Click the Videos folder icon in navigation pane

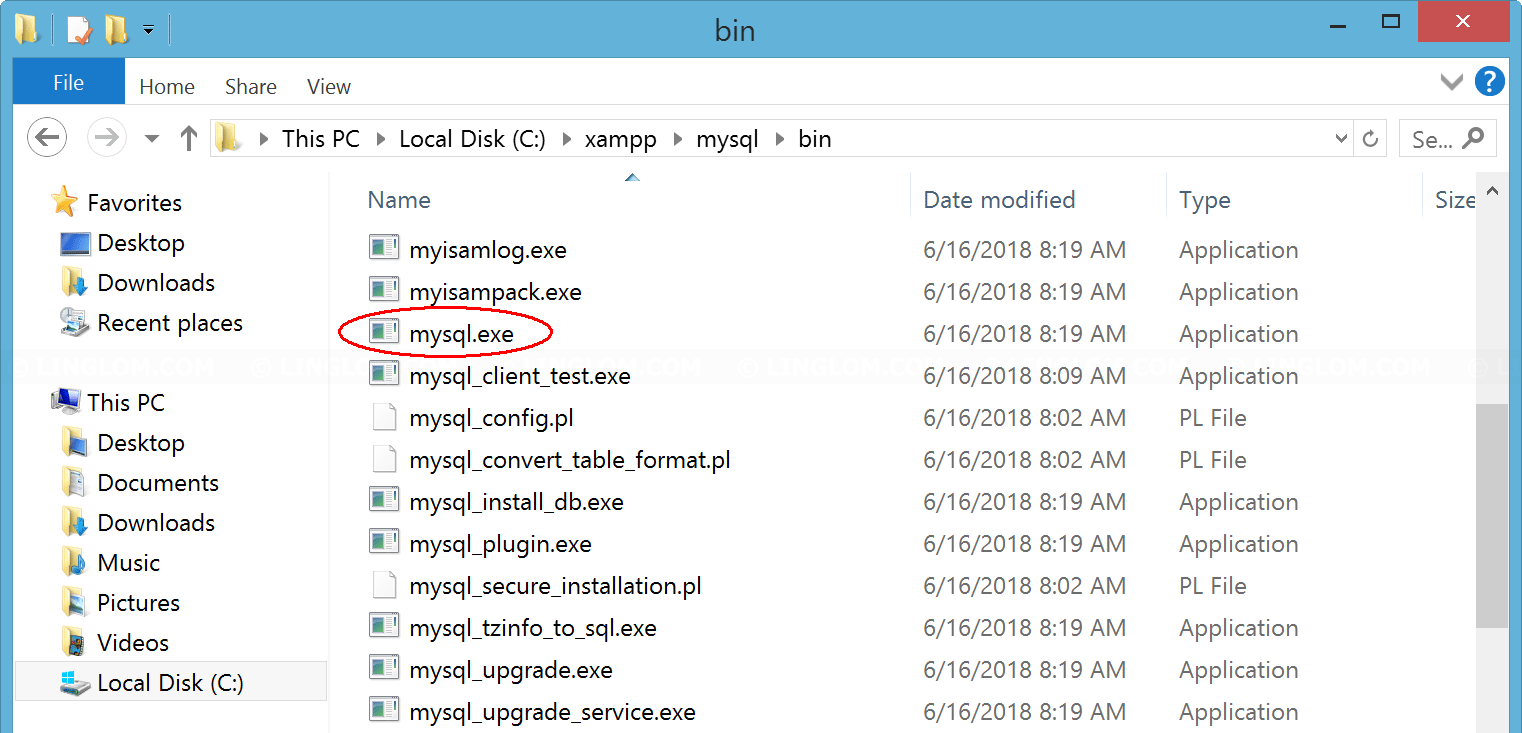74,643
